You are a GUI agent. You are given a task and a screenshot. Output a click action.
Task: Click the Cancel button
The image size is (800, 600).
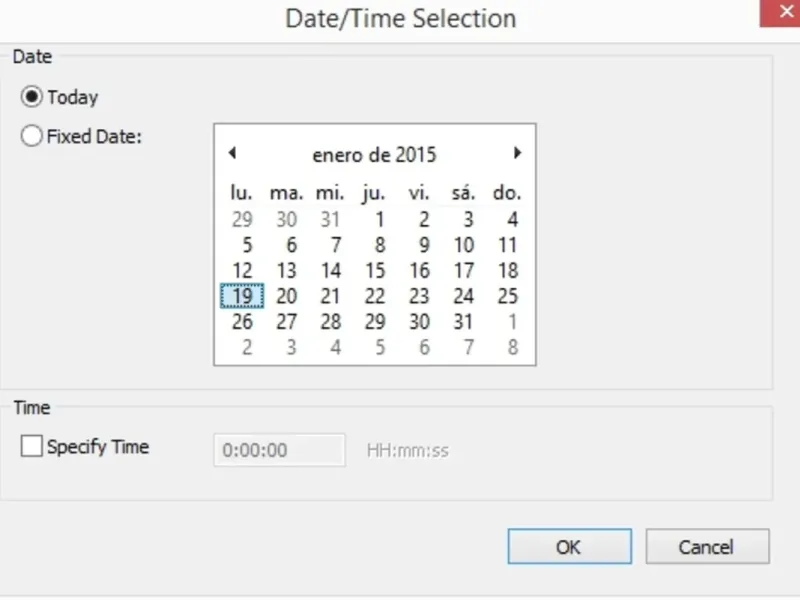click(706, 547)
